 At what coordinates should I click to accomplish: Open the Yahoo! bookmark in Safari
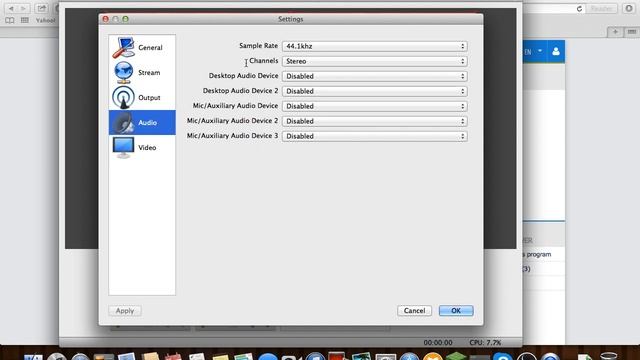45,20
